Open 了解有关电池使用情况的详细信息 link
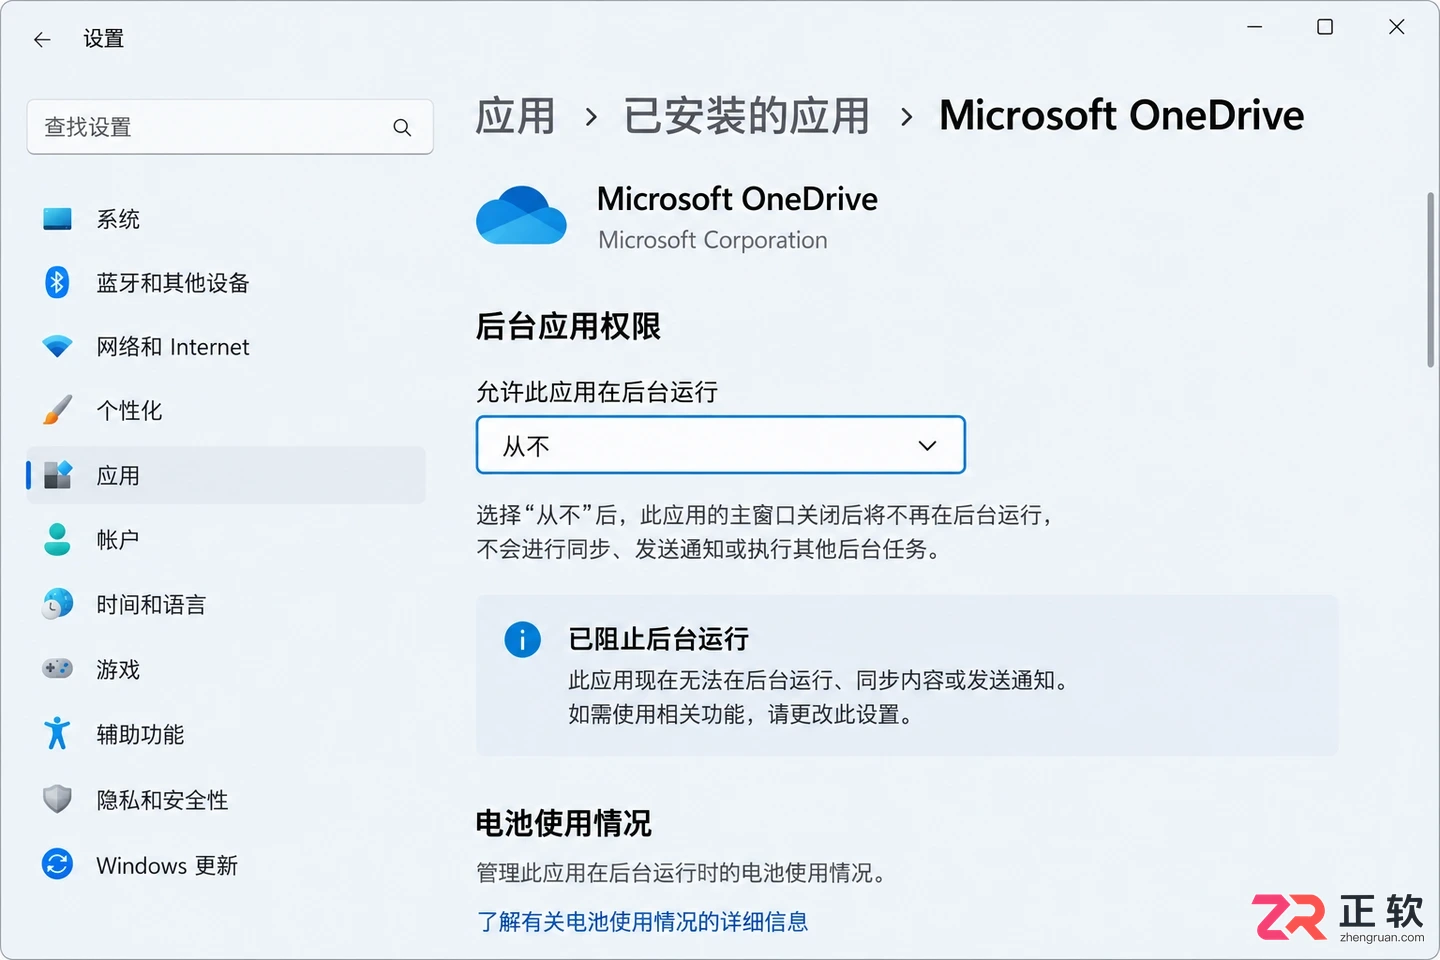Image resolution: width=1440 pixels, height=960 pixels. [x=642, y=921]
